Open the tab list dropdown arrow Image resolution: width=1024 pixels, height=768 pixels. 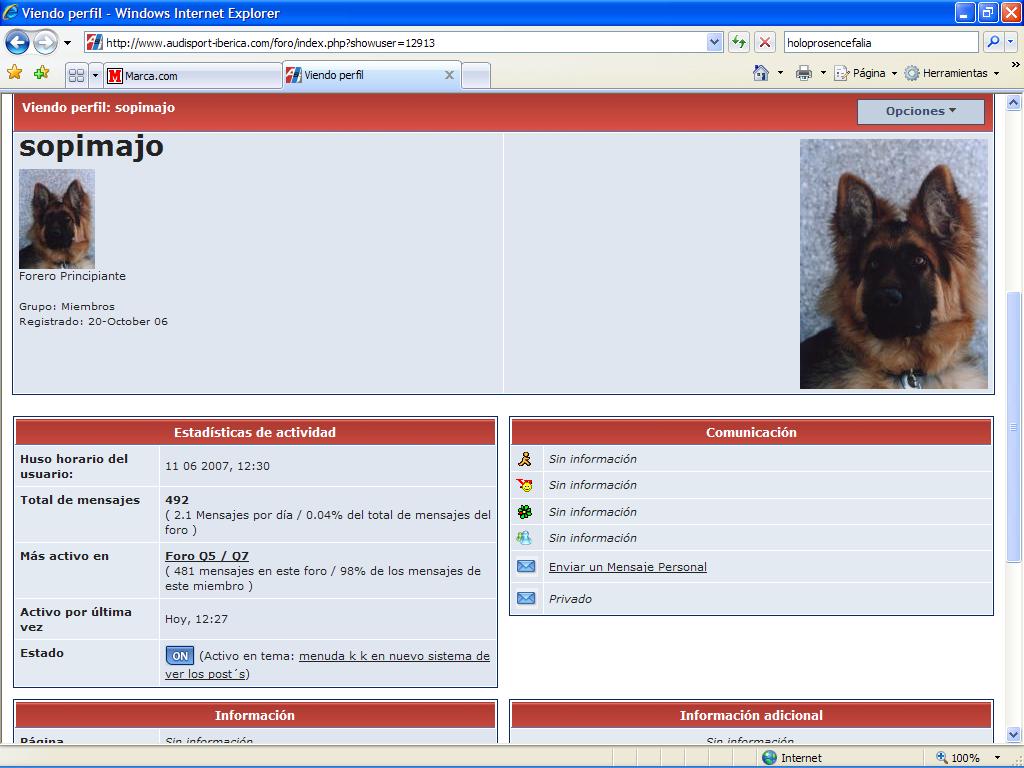pyautogui.click(x=95, y=76)
